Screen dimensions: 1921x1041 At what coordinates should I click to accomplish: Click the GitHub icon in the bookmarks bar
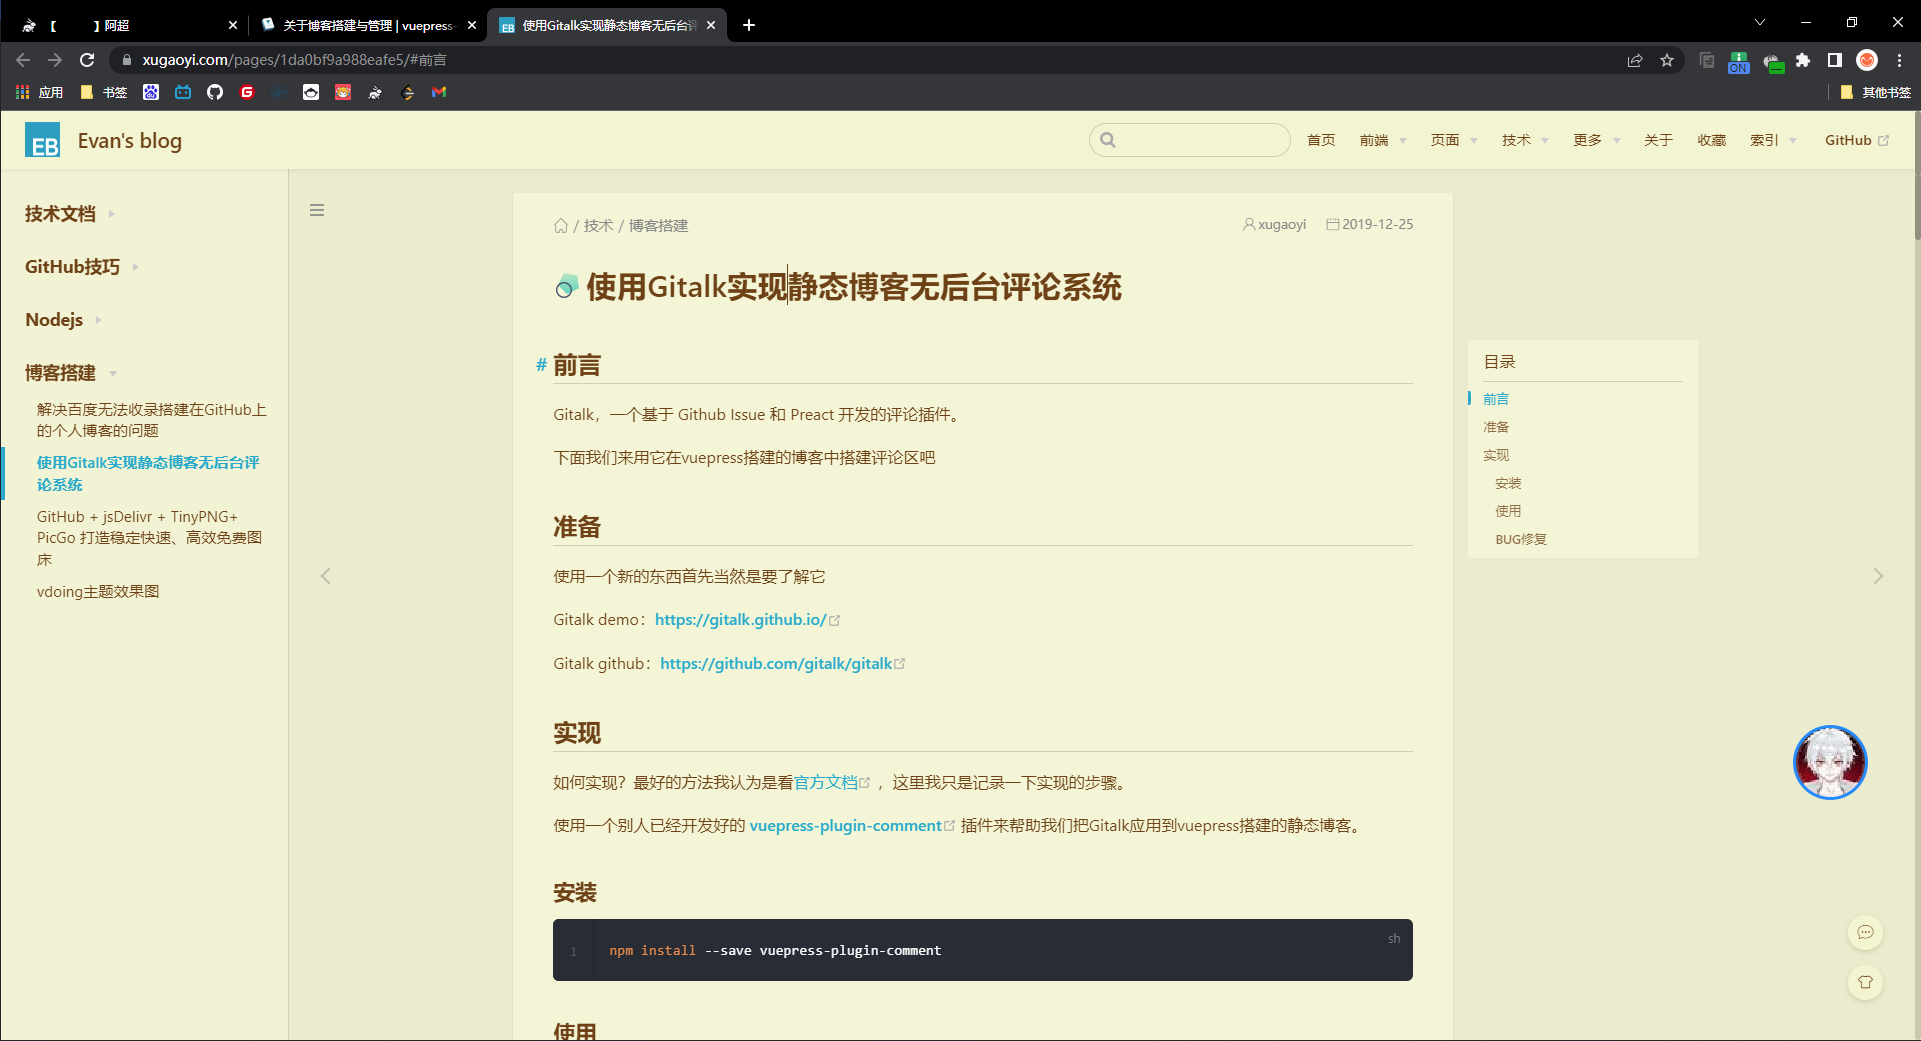(x=215, y=92)
